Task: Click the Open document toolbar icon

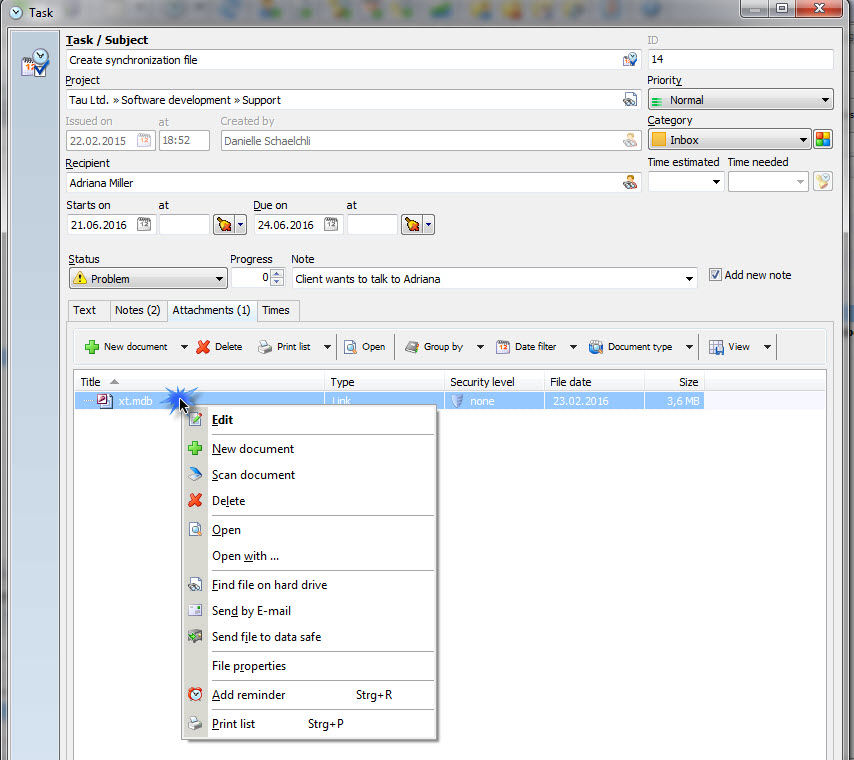Action: coord(351,347)
